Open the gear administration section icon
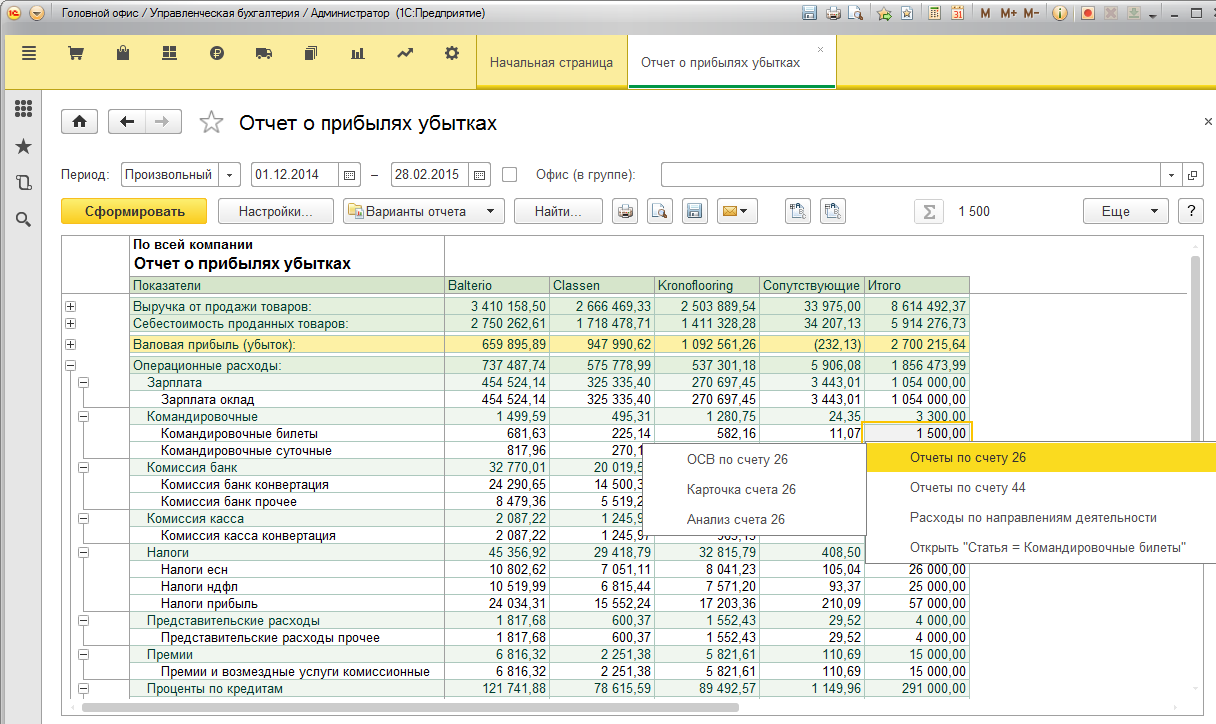Viewport: 1216px width, 724px height. tap(452, 54)
